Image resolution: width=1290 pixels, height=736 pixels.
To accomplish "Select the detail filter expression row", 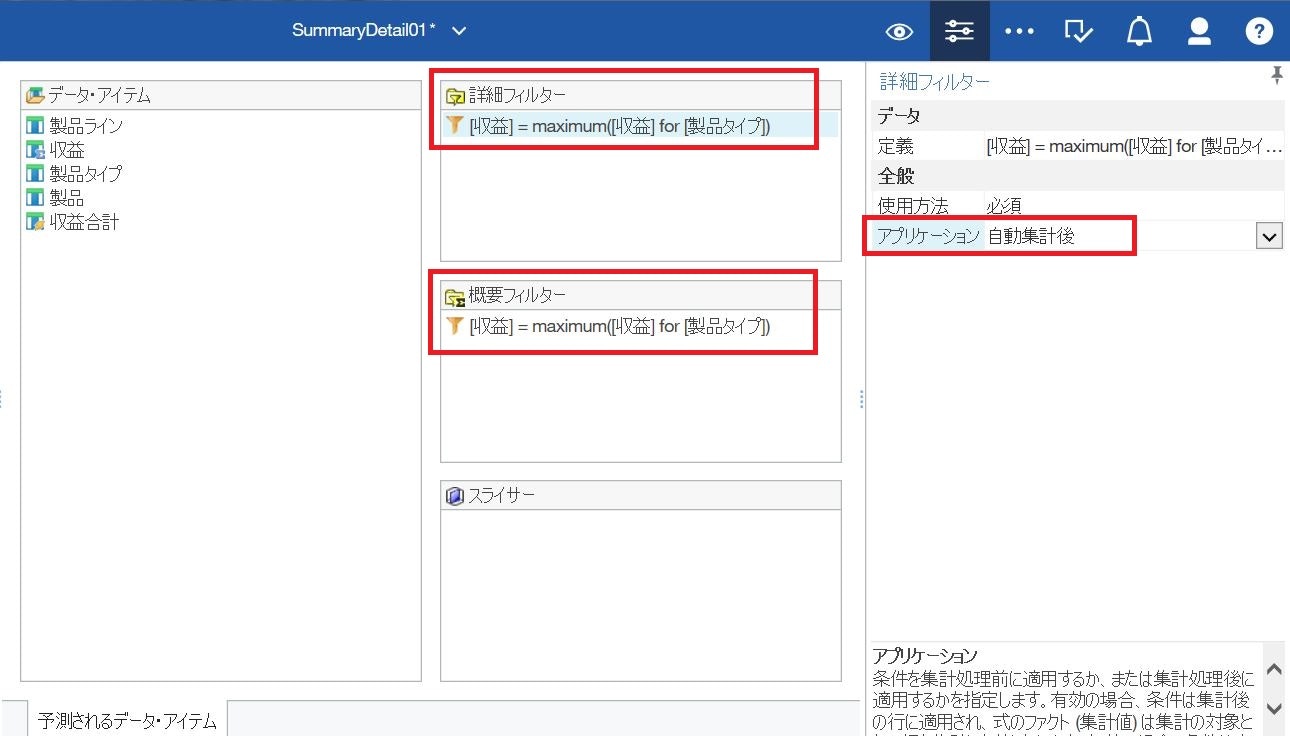I will pos(640,125).
